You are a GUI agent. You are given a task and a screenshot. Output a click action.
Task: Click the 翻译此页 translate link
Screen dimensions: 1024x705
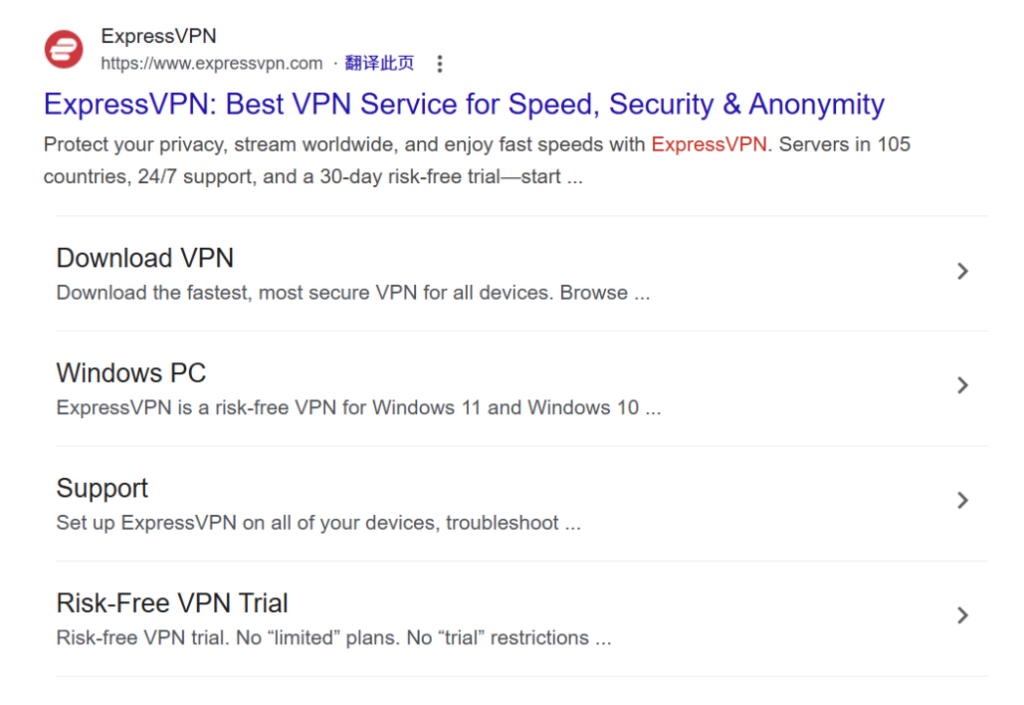379,63
